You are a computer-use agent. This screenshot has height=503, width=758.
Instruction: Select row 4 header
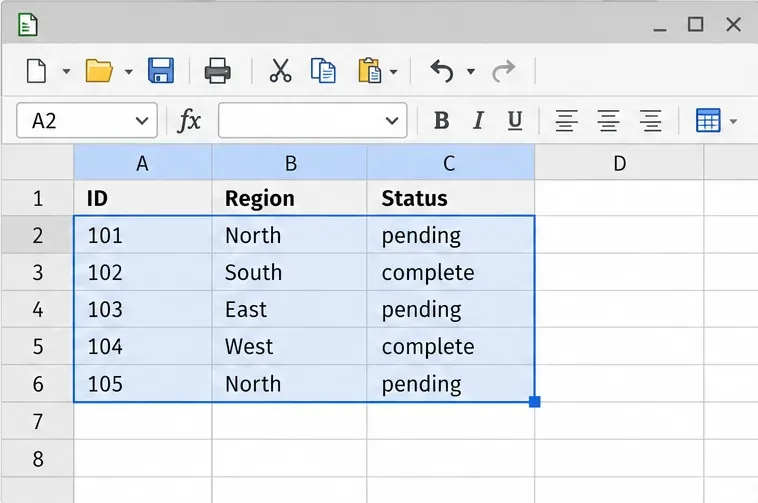click(38, 309)
